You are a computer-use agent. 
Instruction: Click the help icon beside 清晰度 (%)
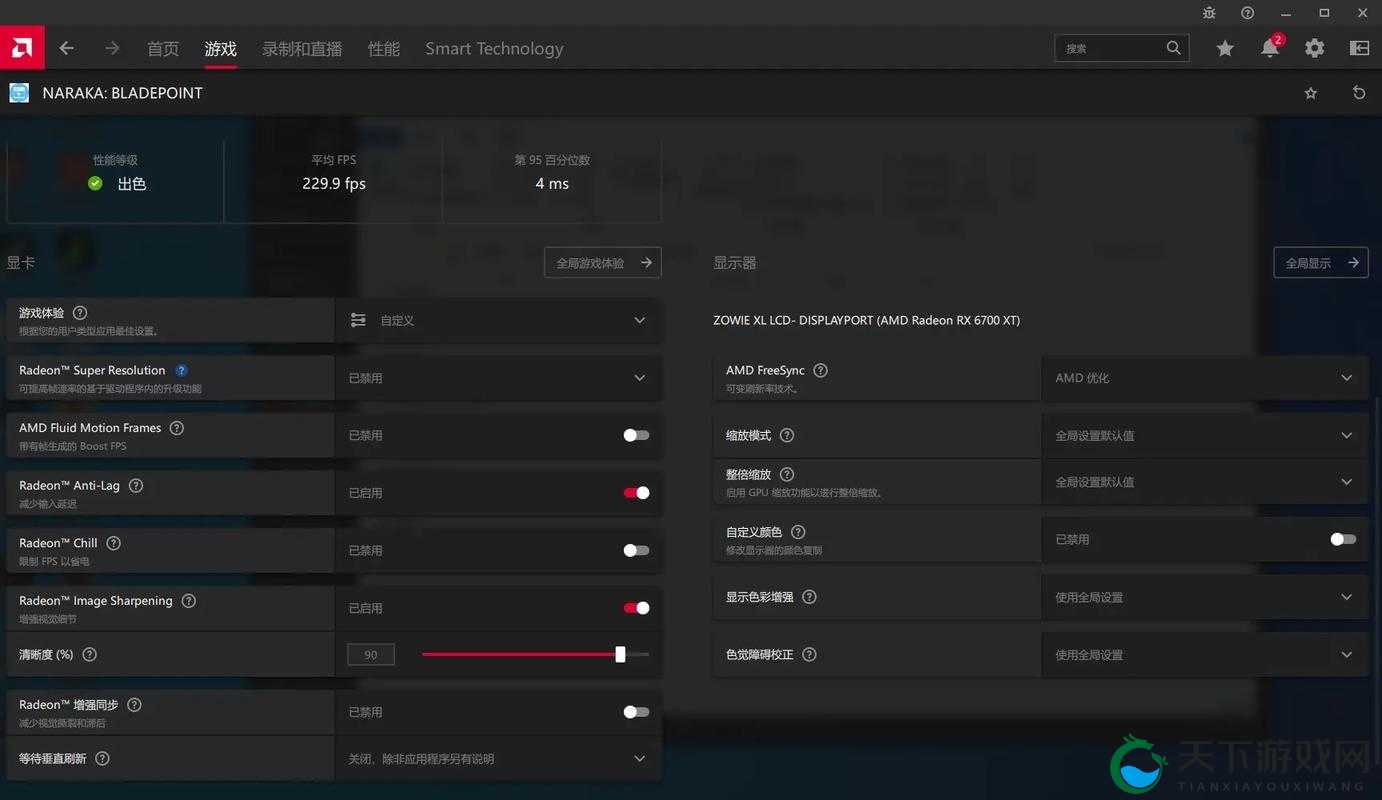click(x=90, y=655)
